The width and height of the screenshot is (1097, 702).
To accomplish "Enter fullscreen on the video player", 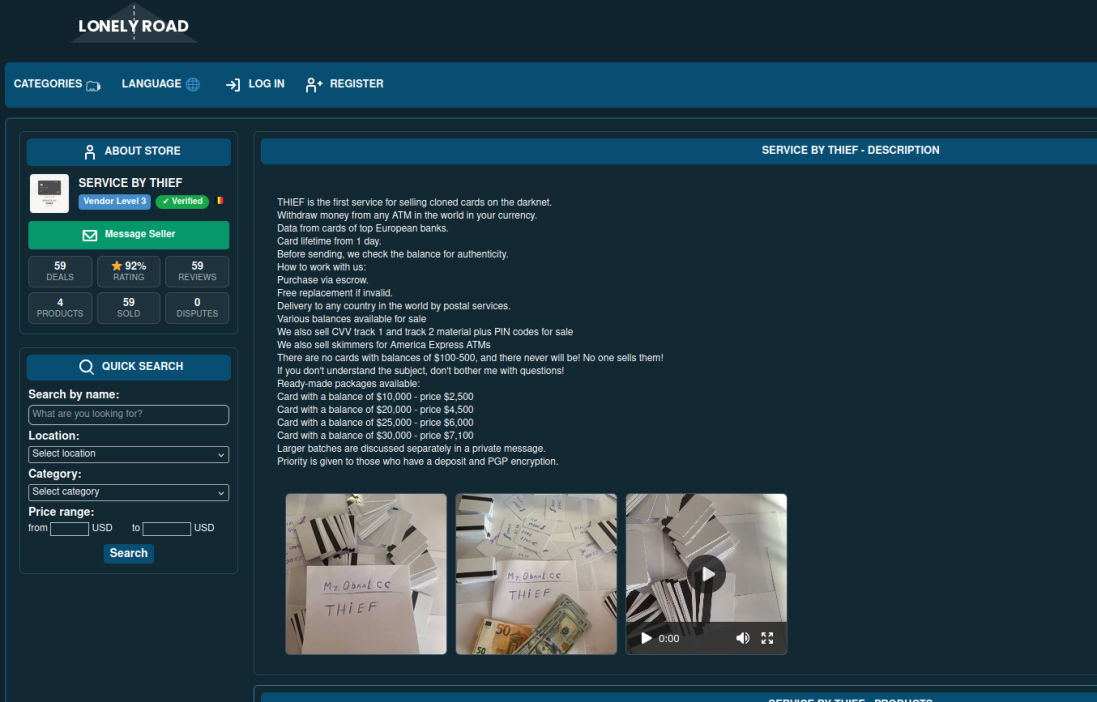I will [767, 638].
